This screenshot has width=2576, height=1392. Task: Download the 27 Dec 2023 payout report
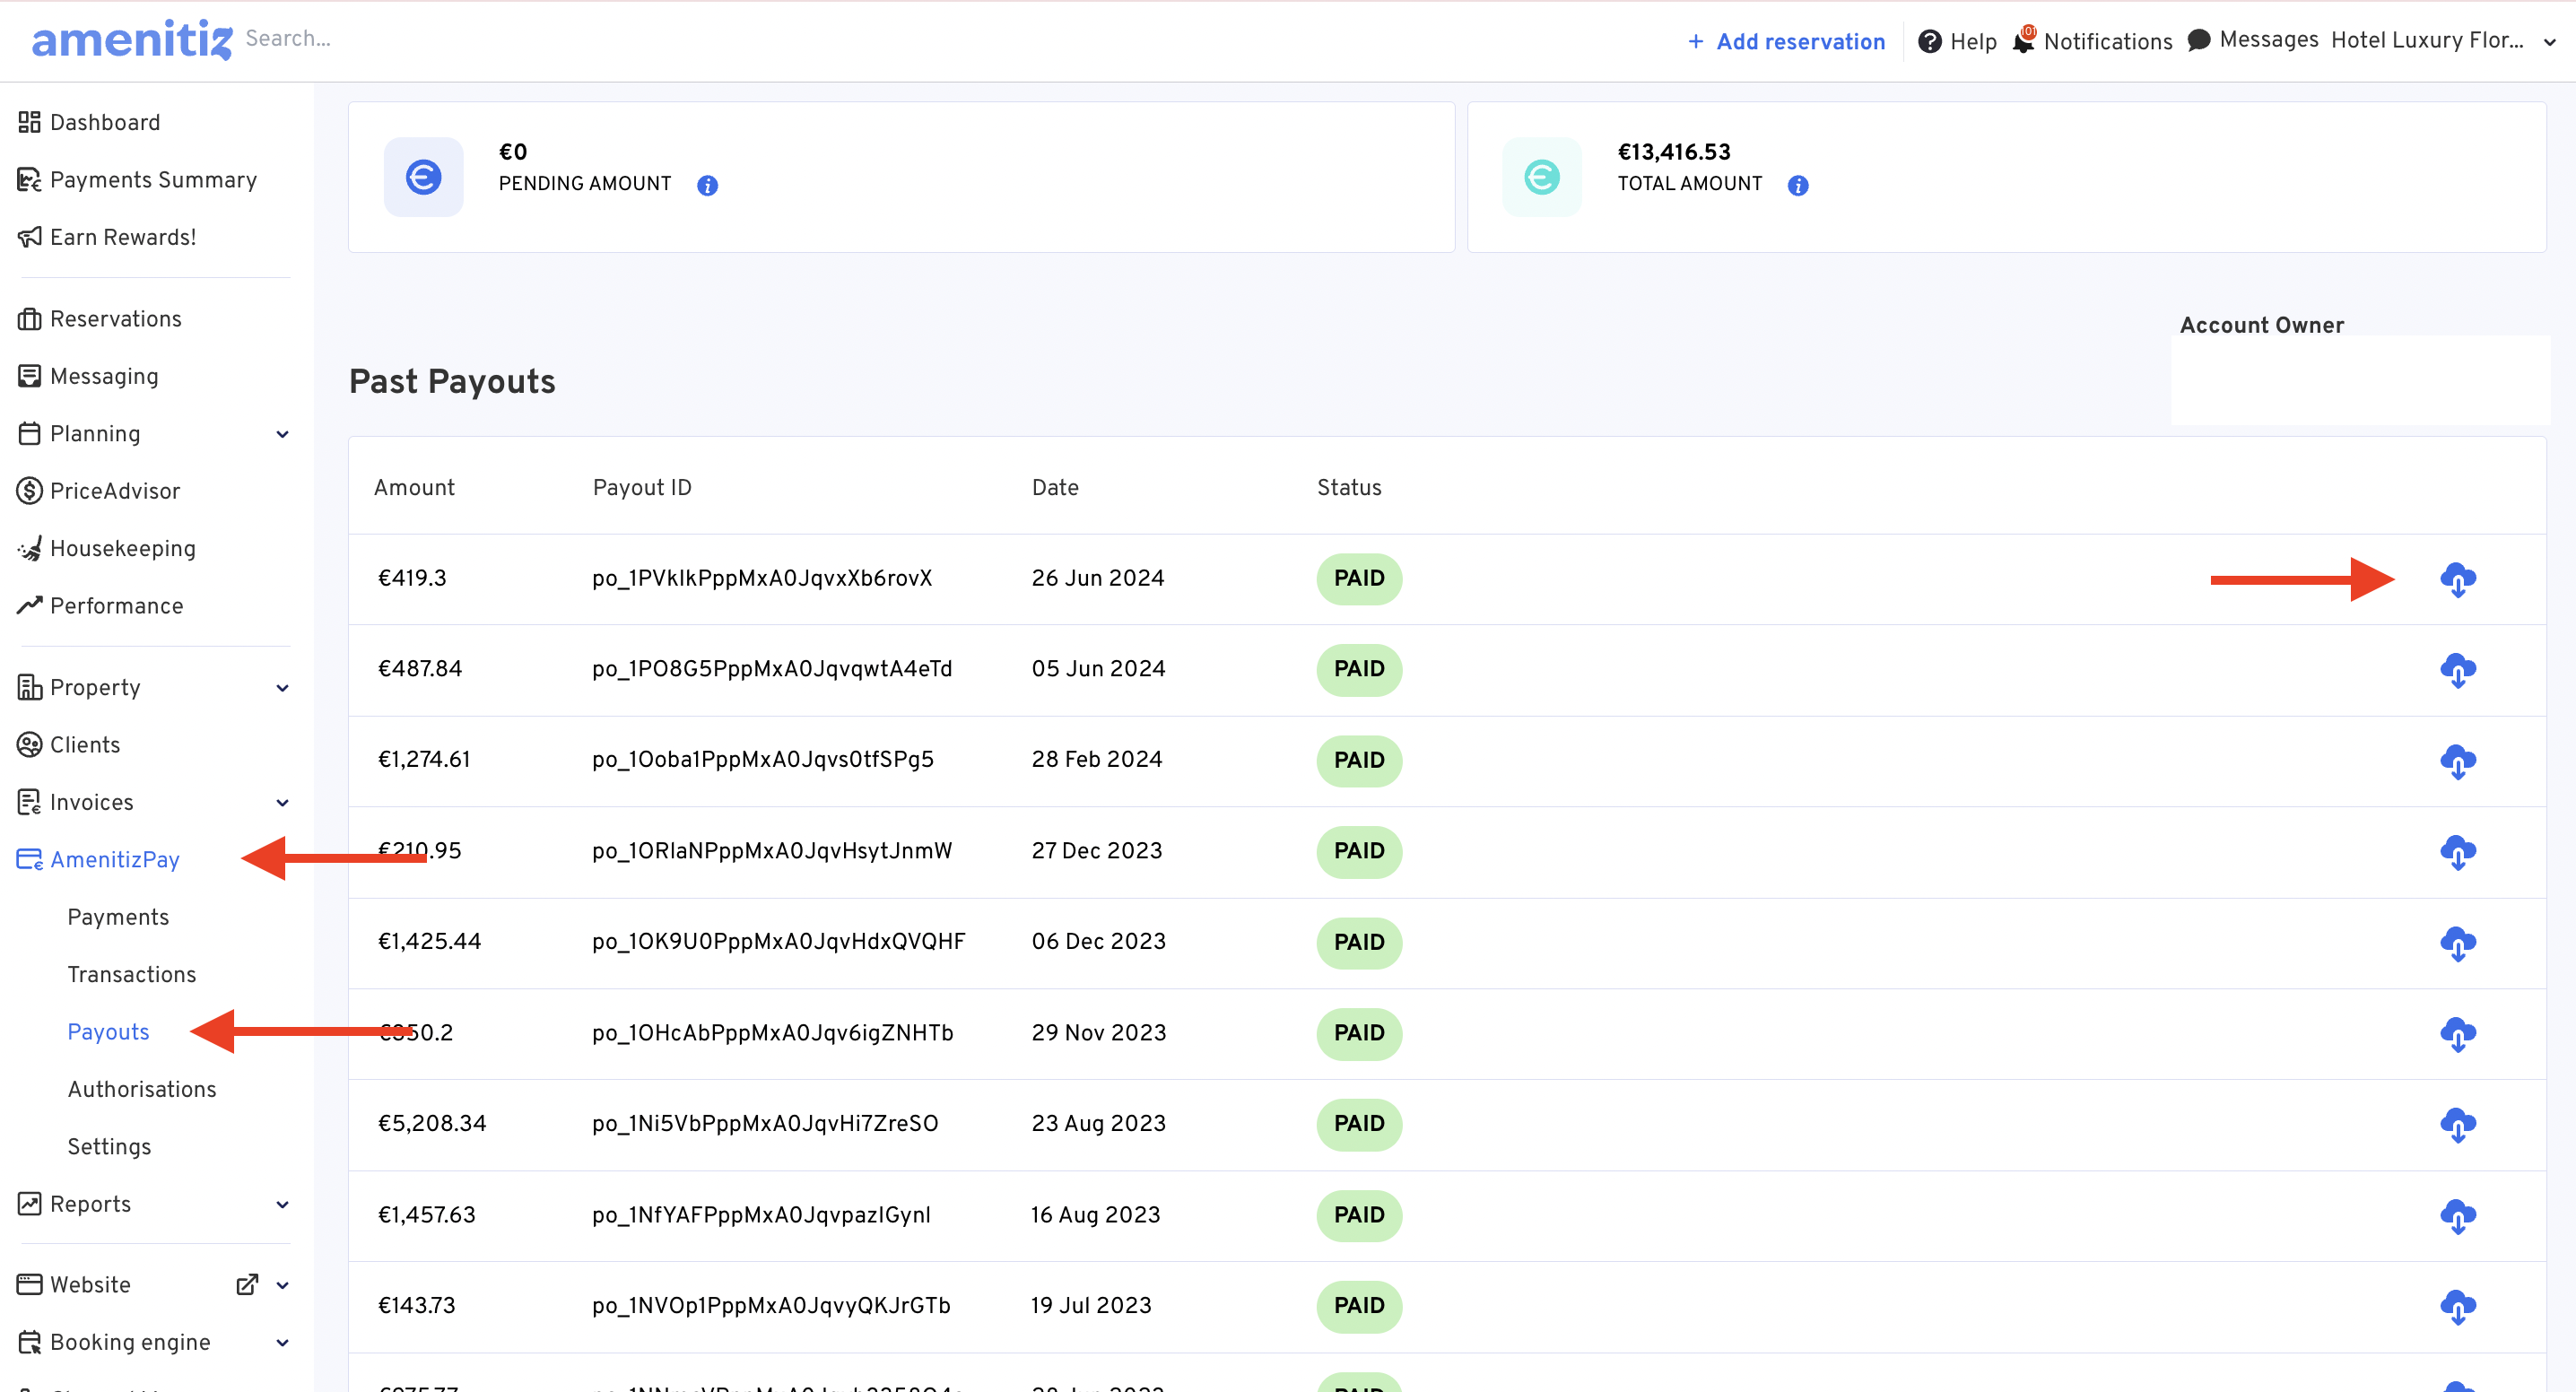[x=2457, y=852]
